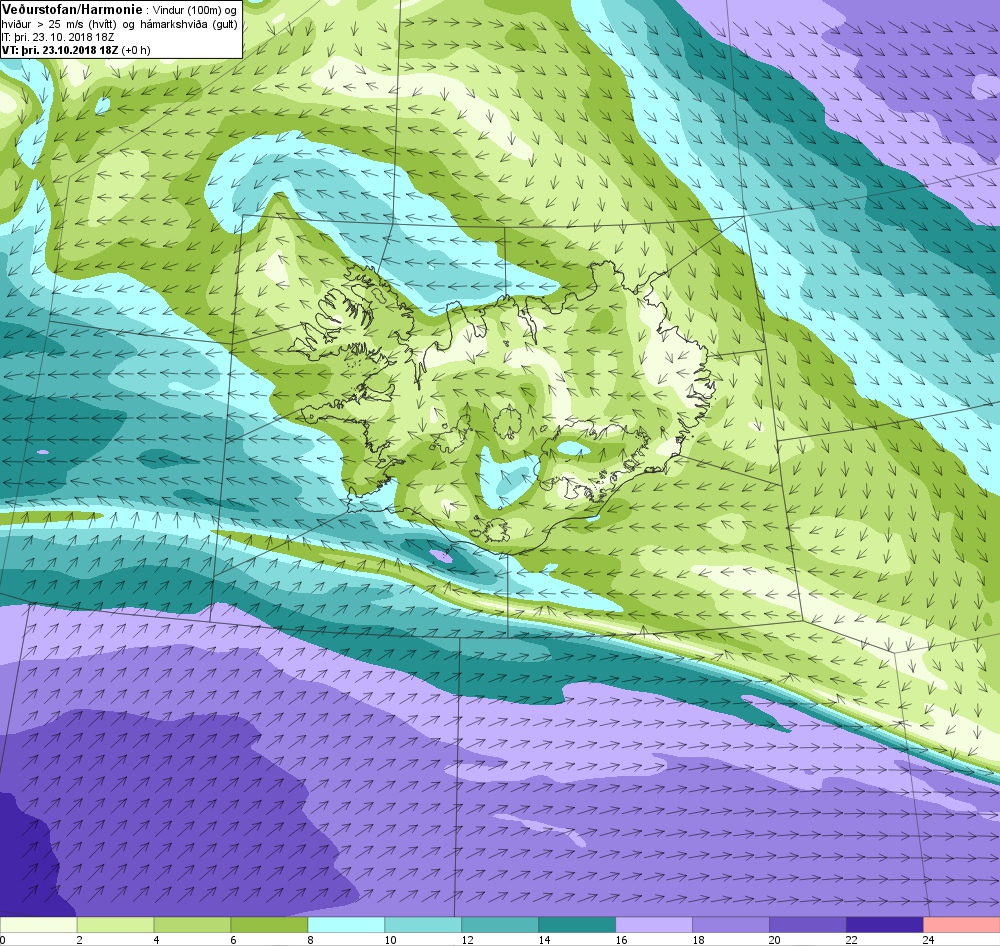Image resolution: width=1000 pixels, height=946 pixels.
Task: Select the light cyan 8–10 m/s legend swatch
Action: click(x=346, y=926)
